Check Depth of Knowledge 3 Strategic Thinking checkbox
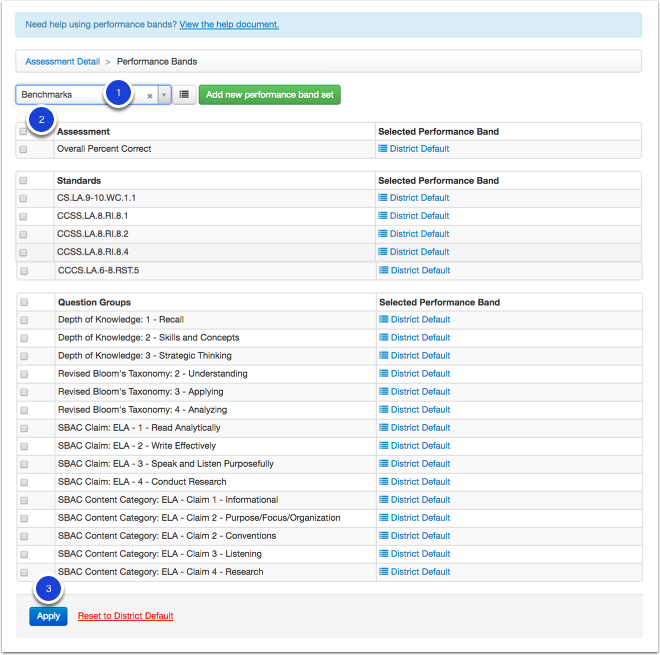The image size is (660, 655). click(24, 357)
